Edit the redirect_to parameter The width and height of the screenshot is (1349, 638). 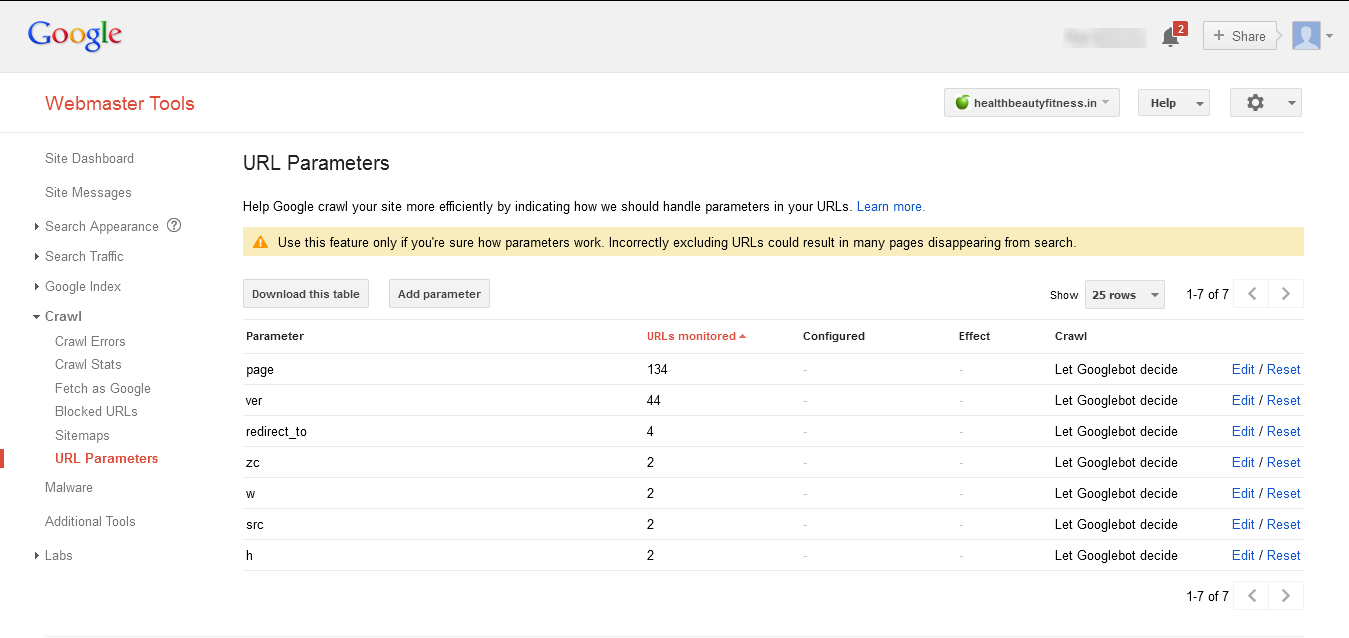1242,431
